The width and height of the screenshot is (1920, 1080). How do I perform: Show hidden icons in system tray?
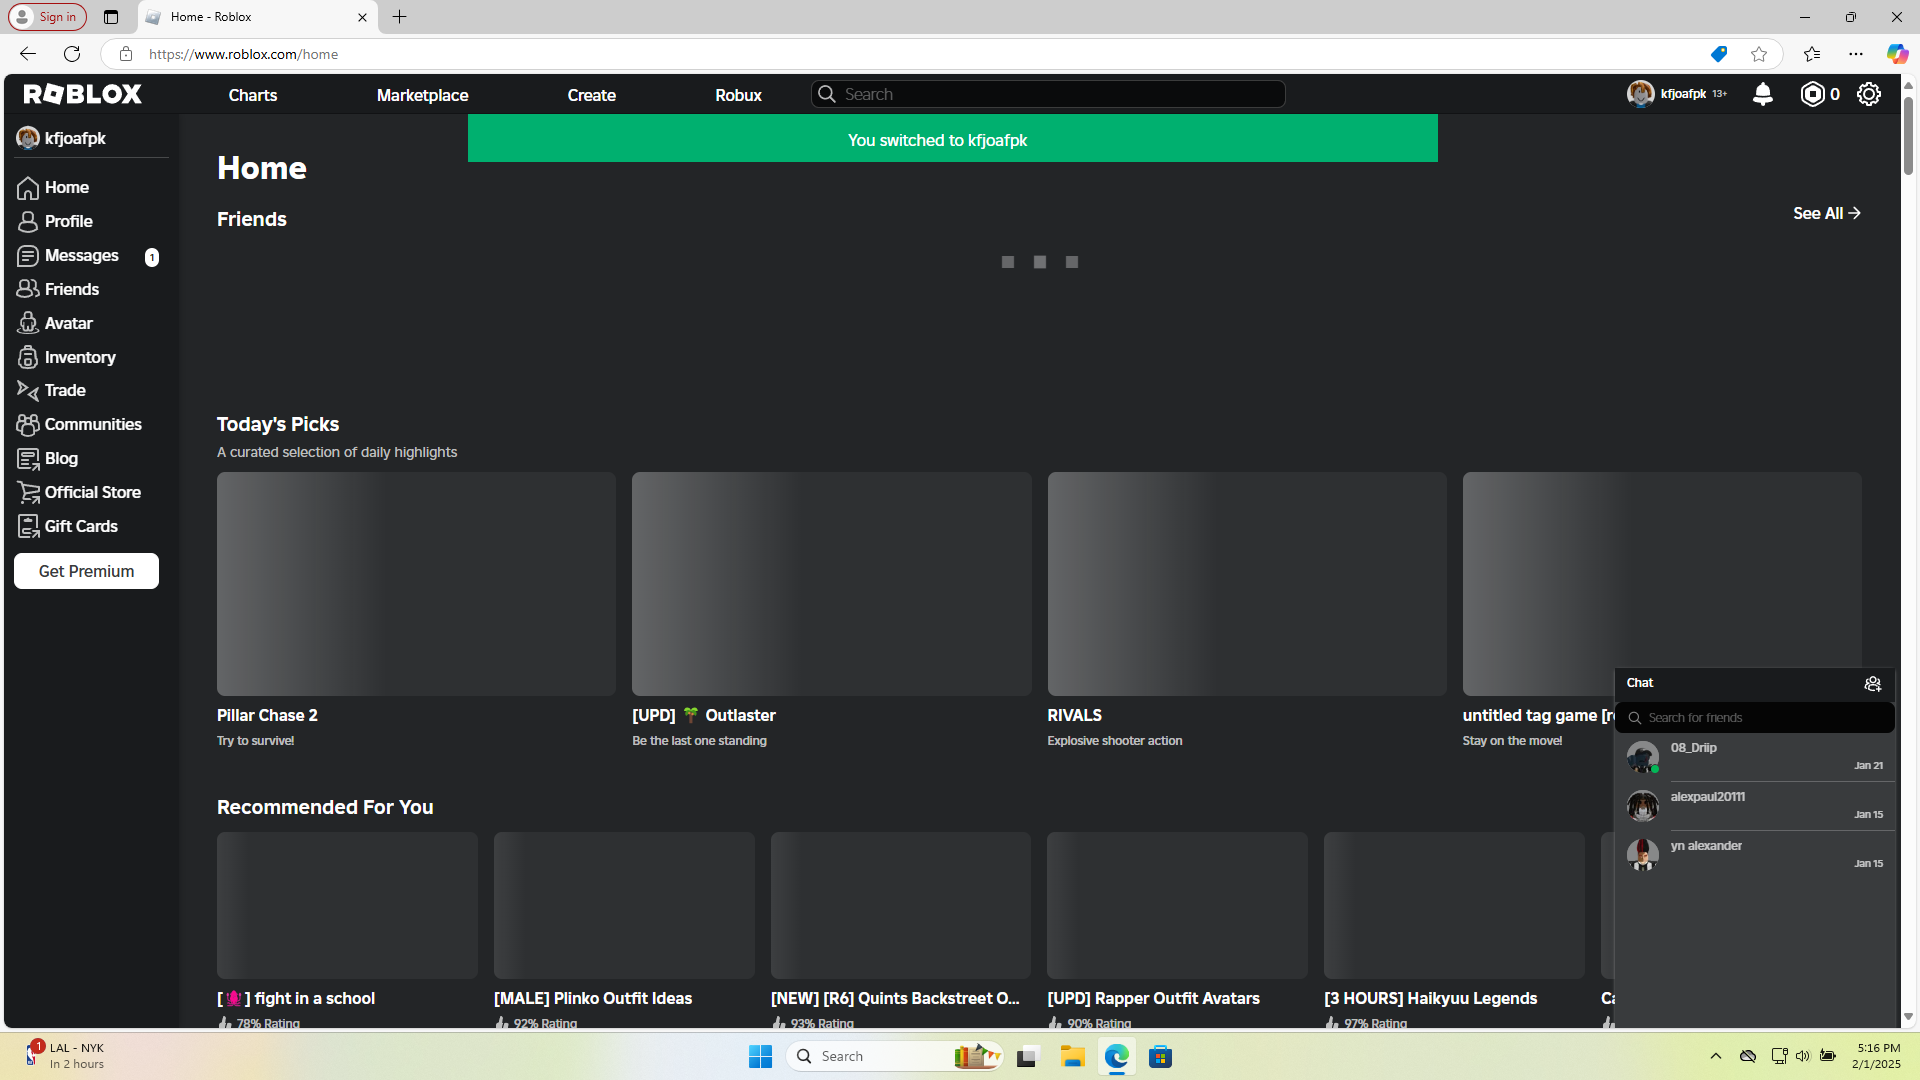pyautogui.click(x=1715, y=1056)
